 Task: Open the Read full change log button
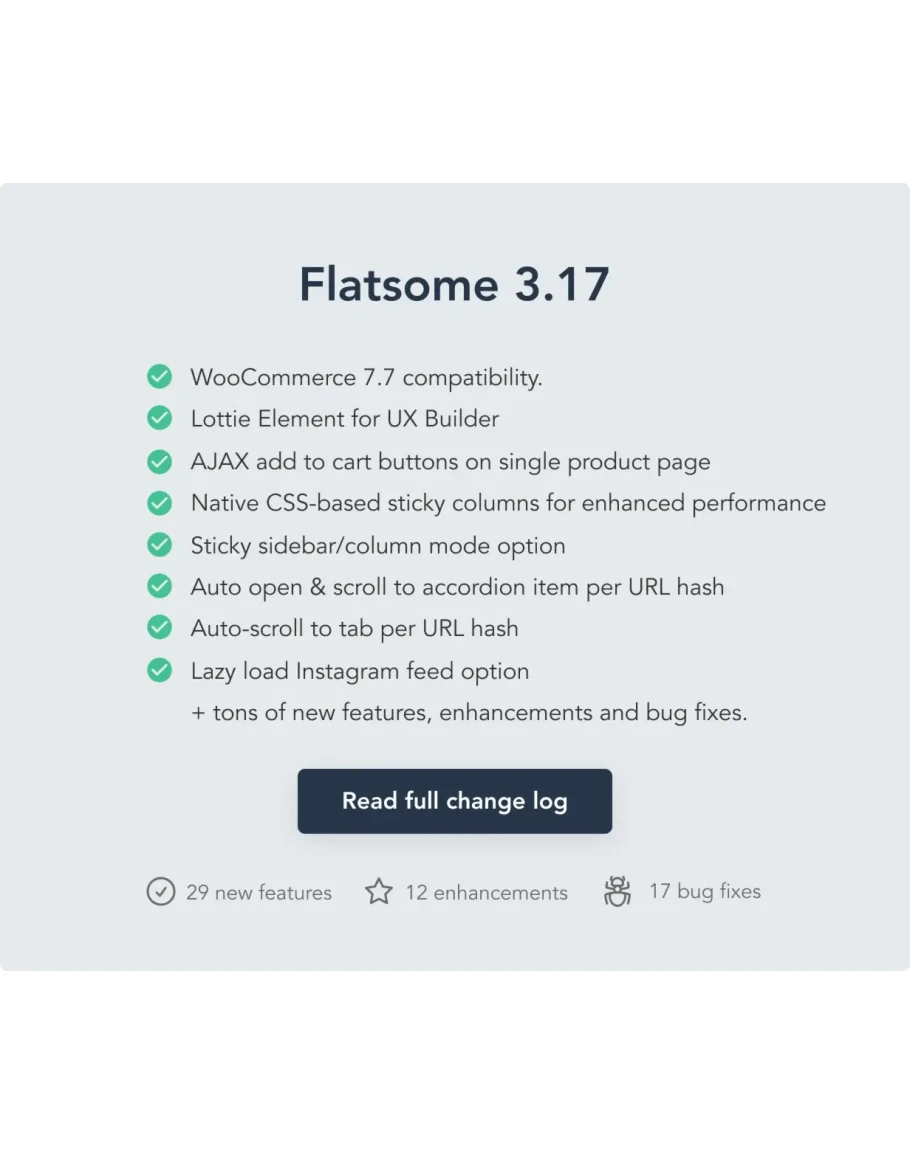point(454,801)
